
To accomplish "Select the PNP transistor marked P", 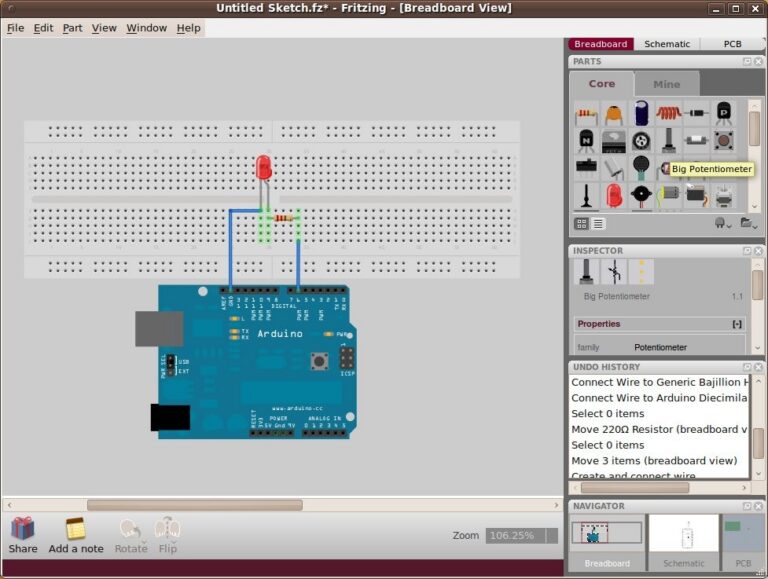I will [x=723, y=113].
